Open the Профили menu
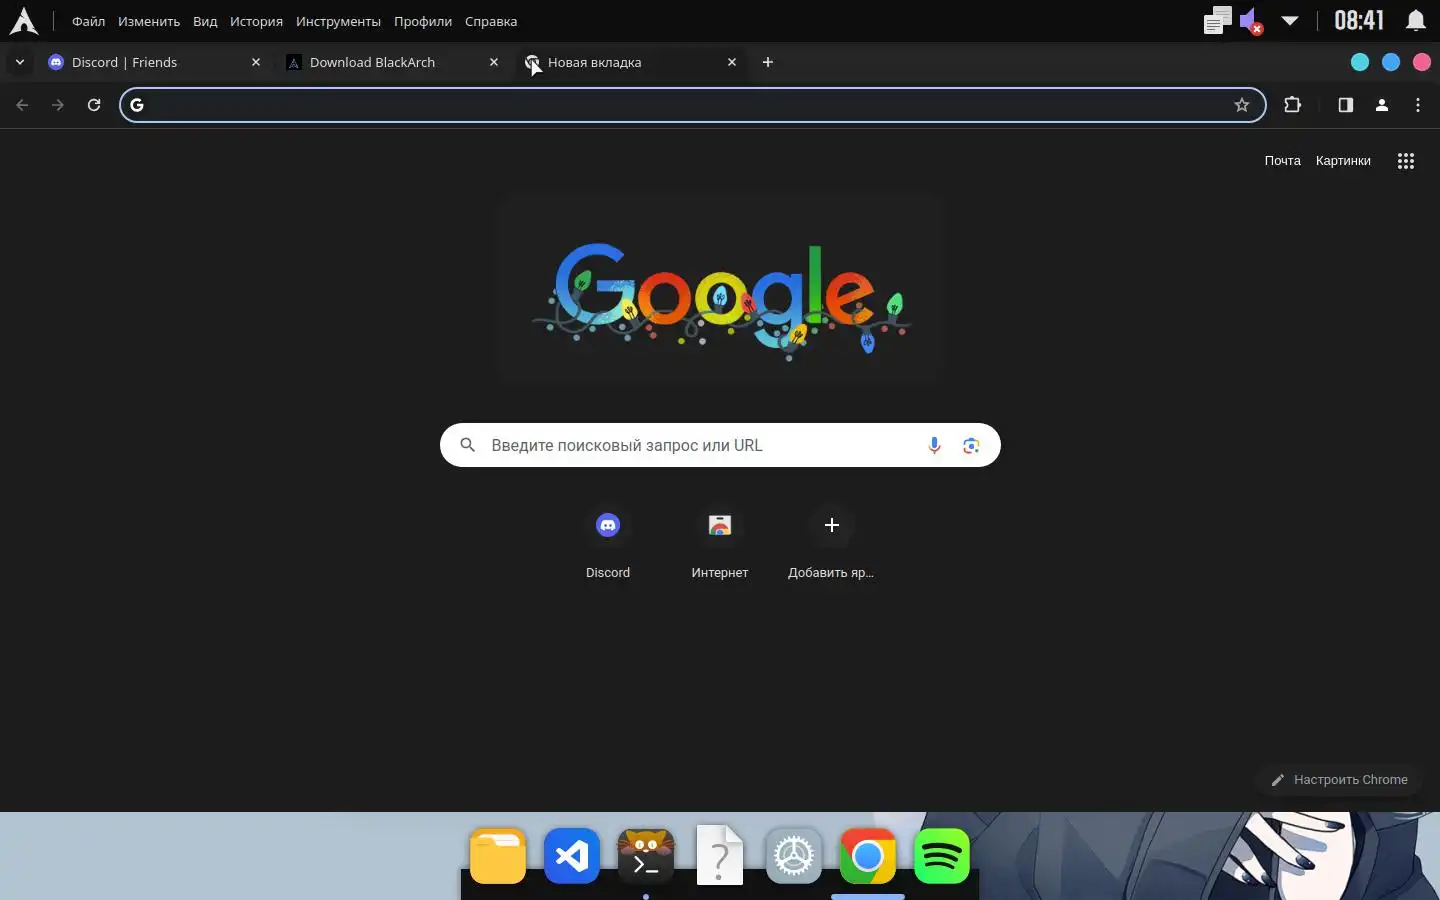This screenshot has width=1440, height=900. click(423, 21)
